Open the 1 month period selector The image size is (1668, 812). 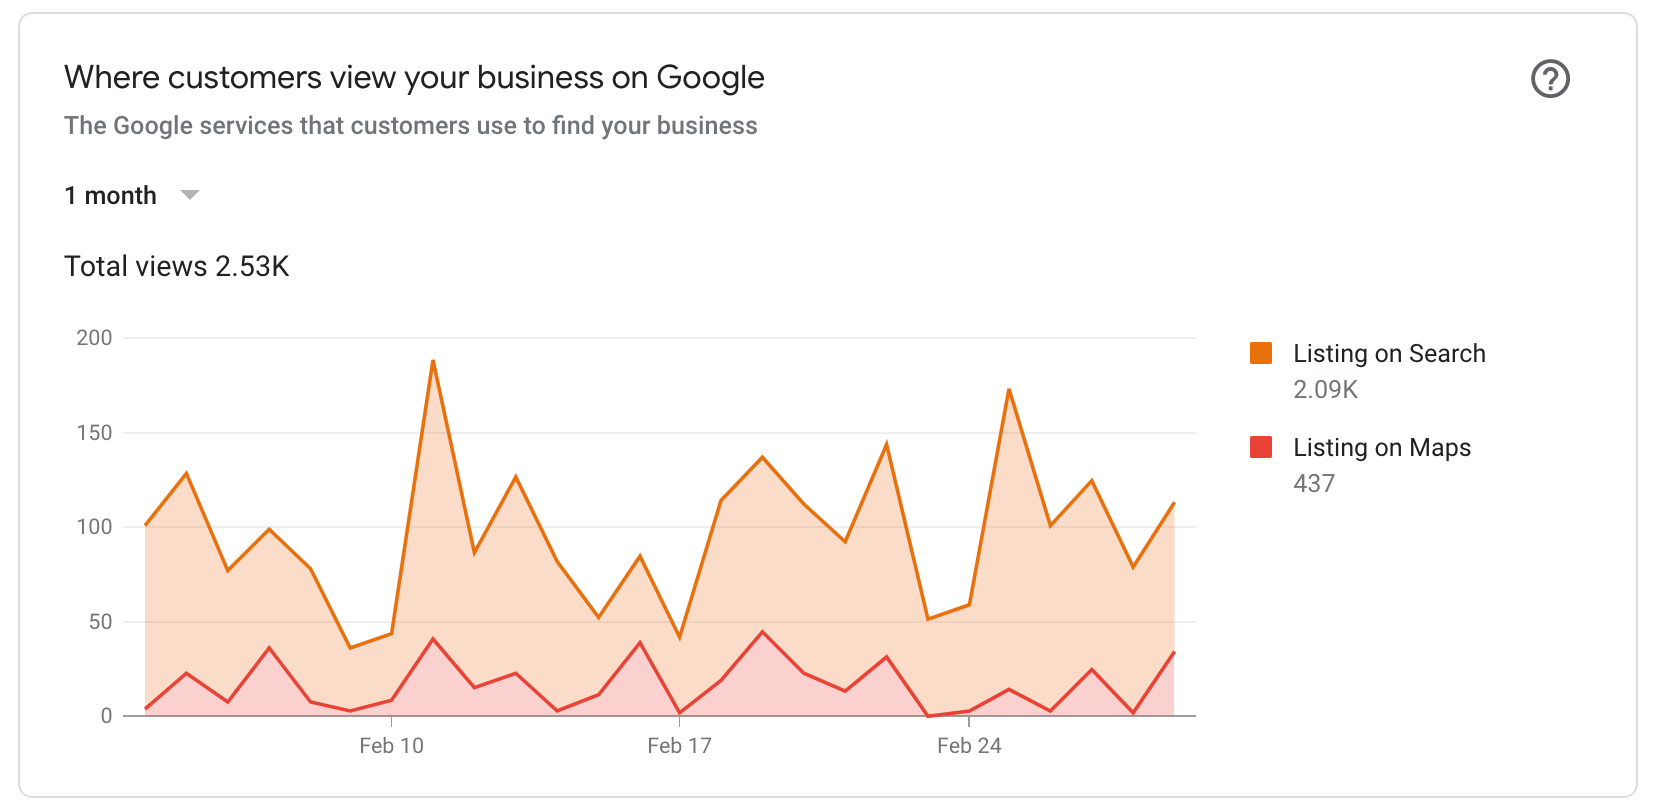(132, 195)
